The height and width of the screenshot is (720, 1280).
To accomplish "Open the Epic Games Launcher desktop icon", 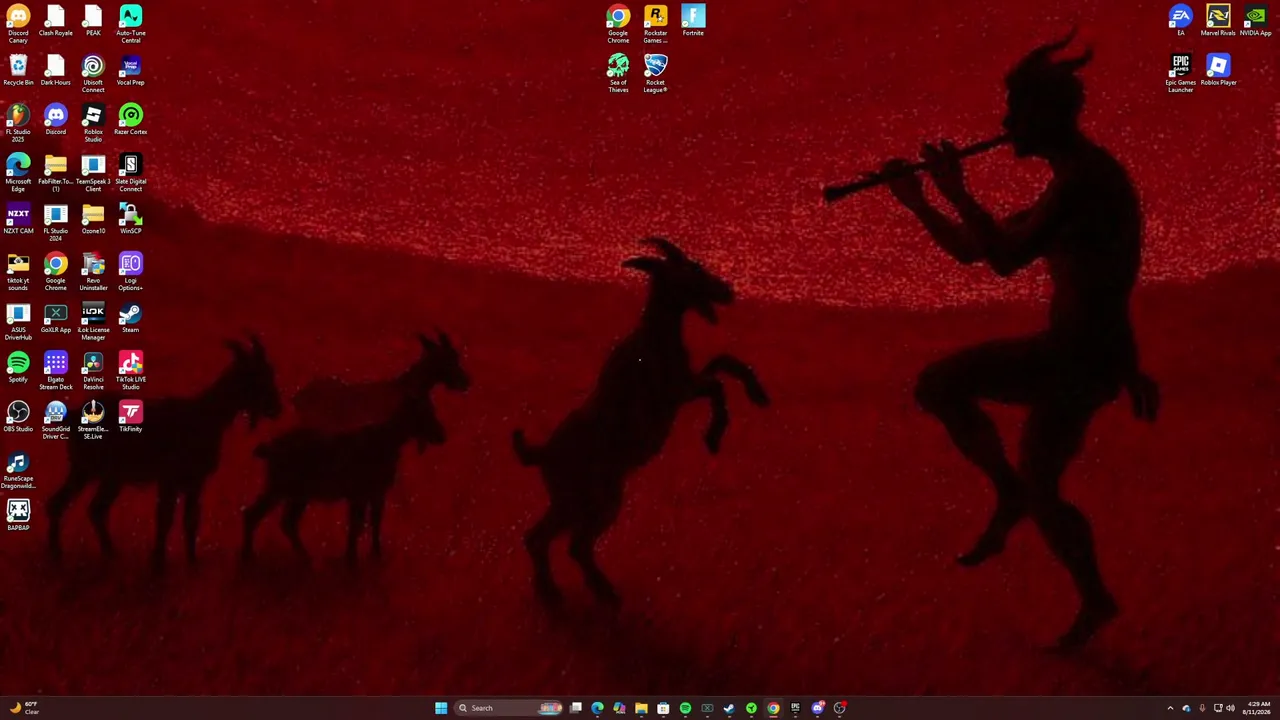I will tap(1181, 74).
